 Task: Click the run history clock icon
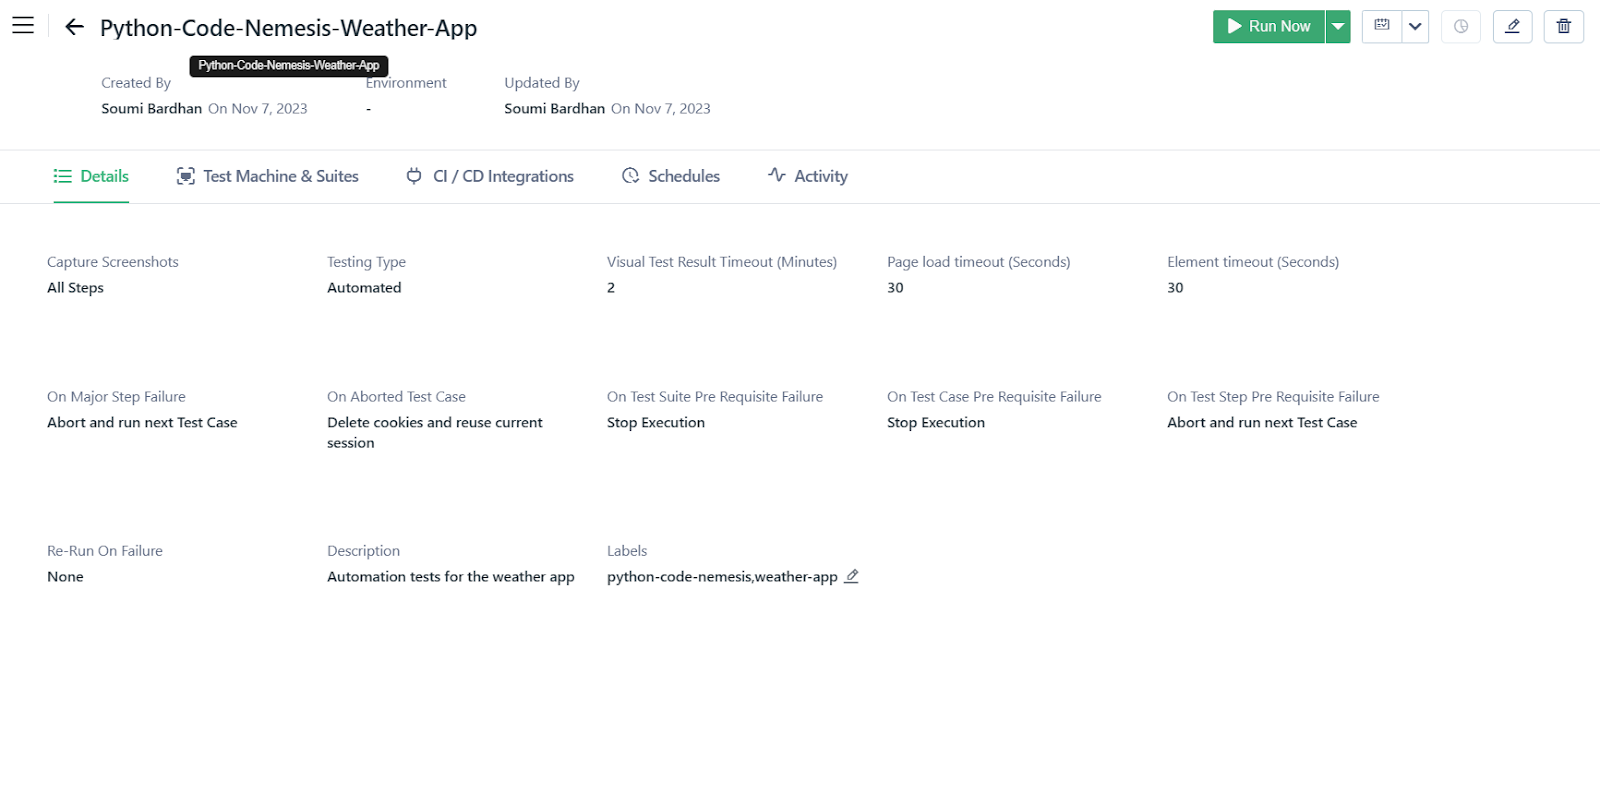click(1461, 27)
